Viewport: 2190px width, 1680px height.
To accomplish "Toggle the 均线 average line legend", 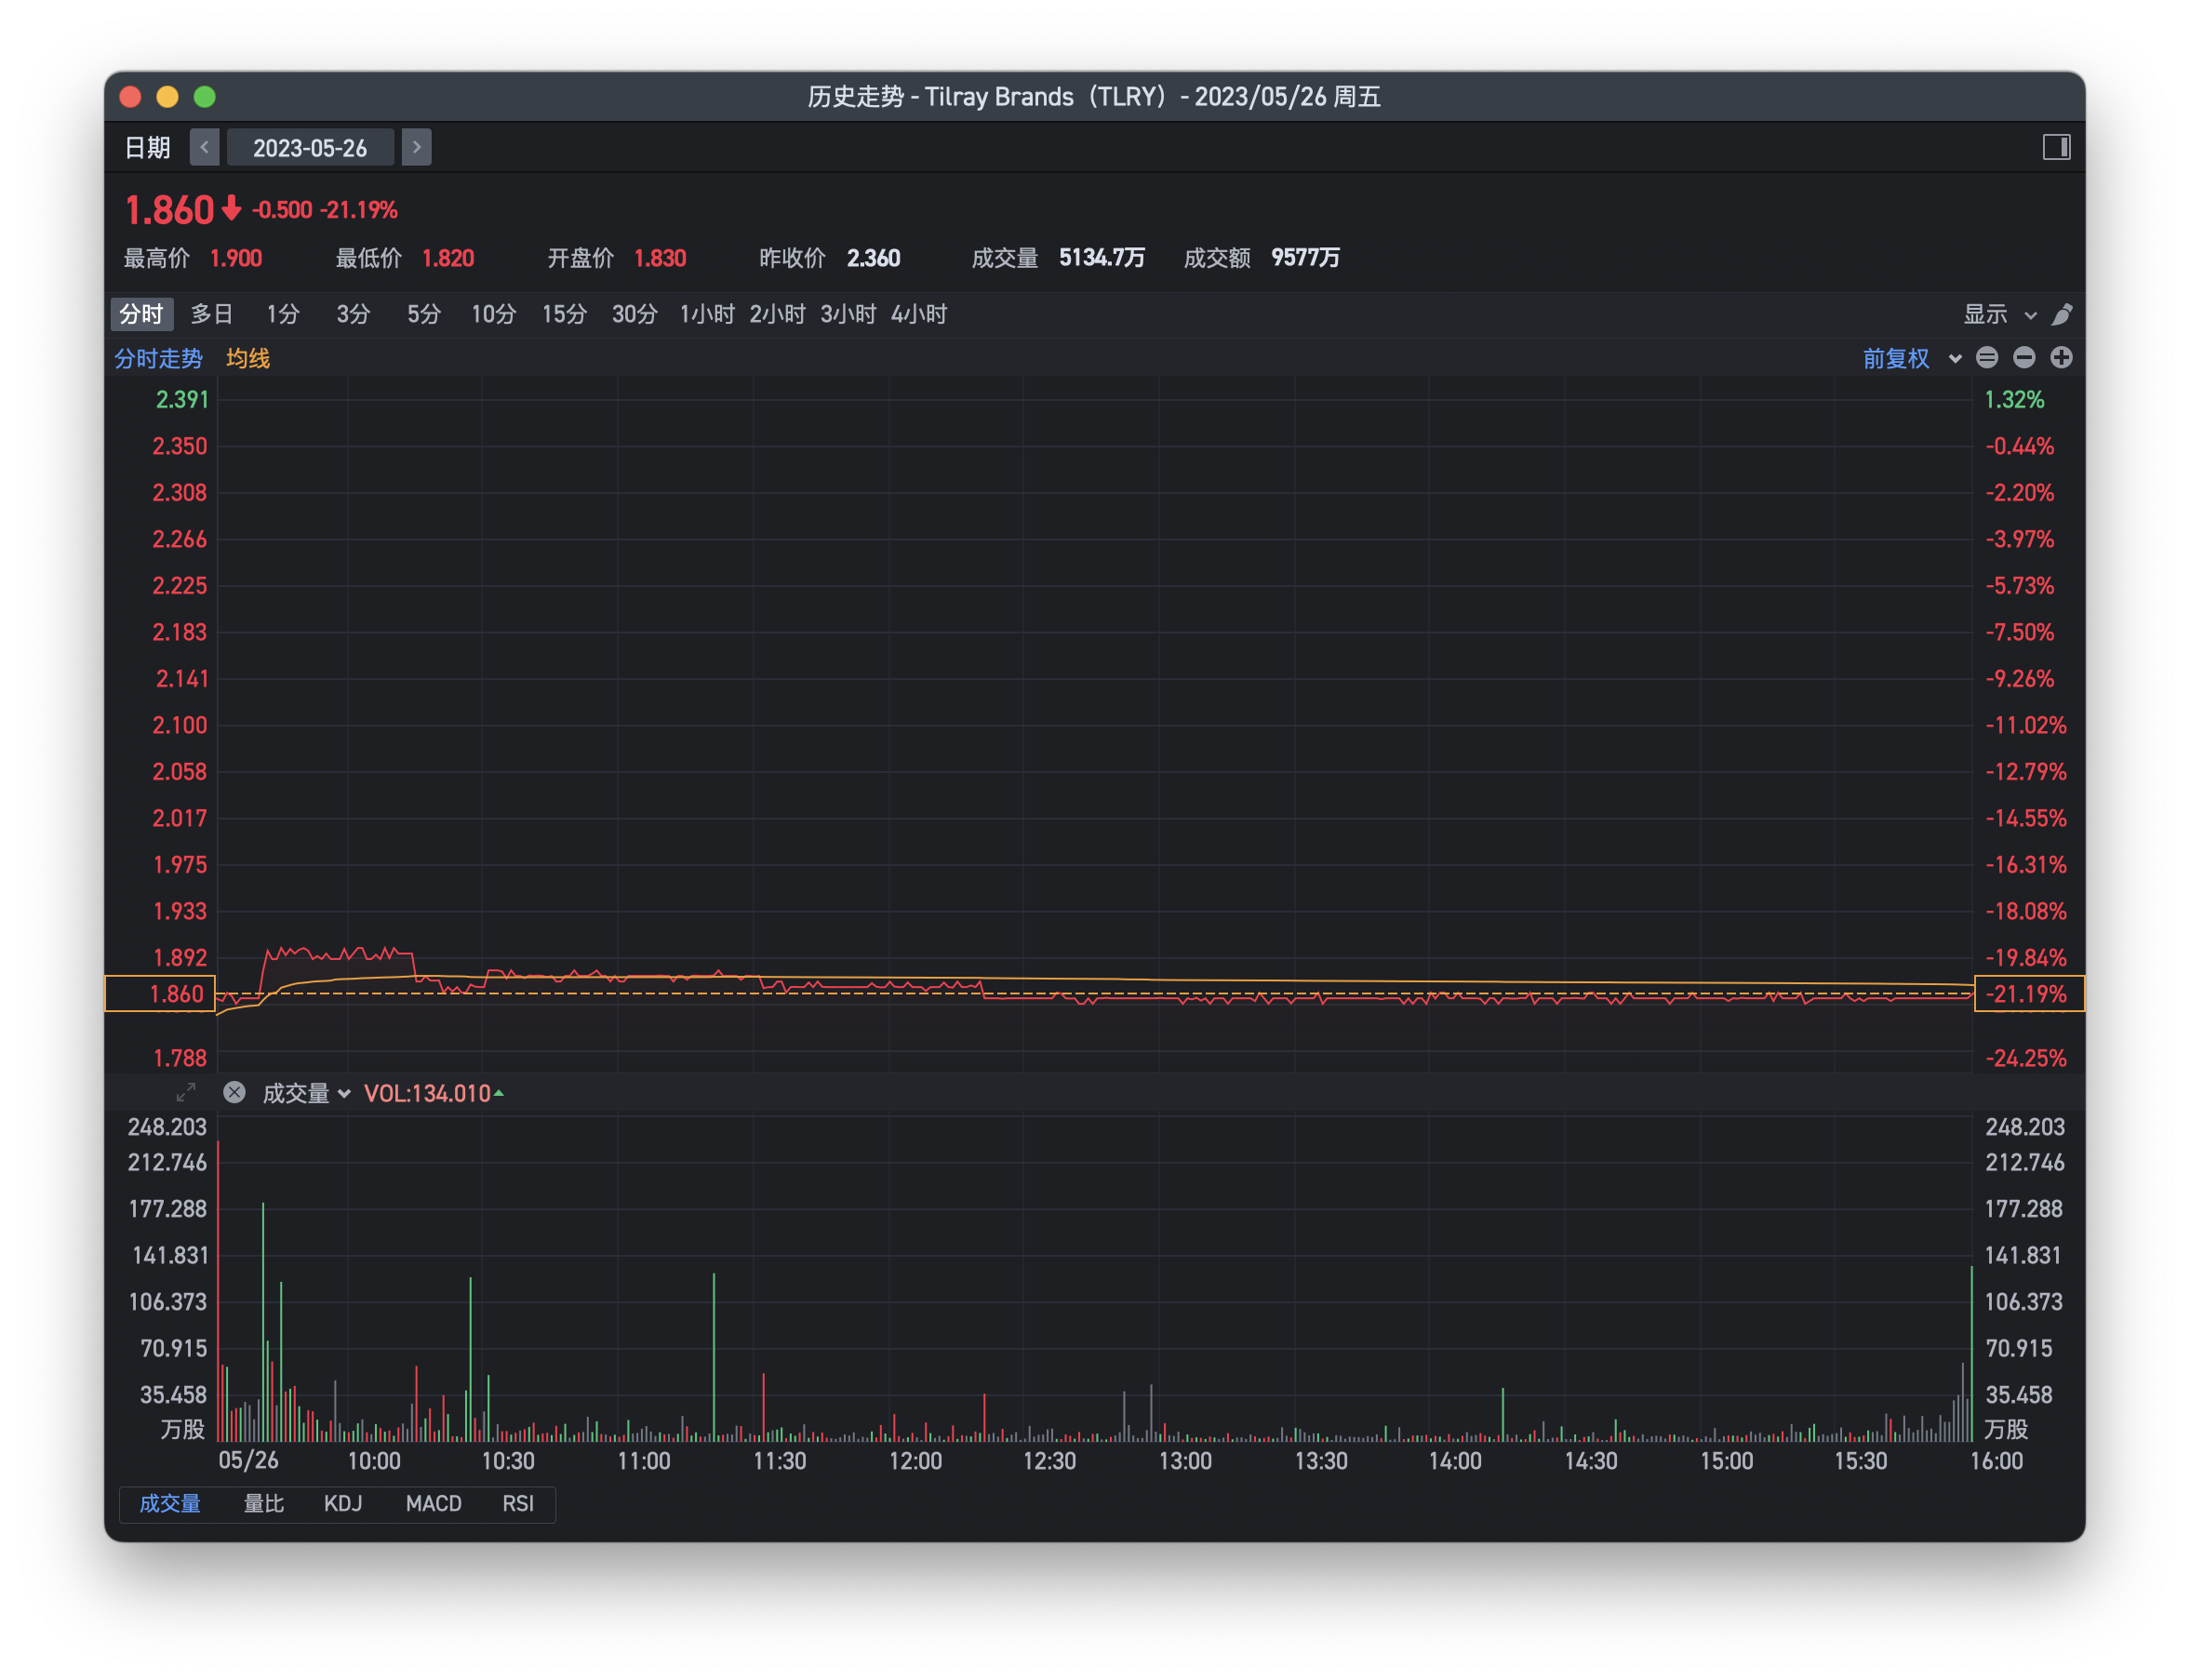I will pos(248,359).
